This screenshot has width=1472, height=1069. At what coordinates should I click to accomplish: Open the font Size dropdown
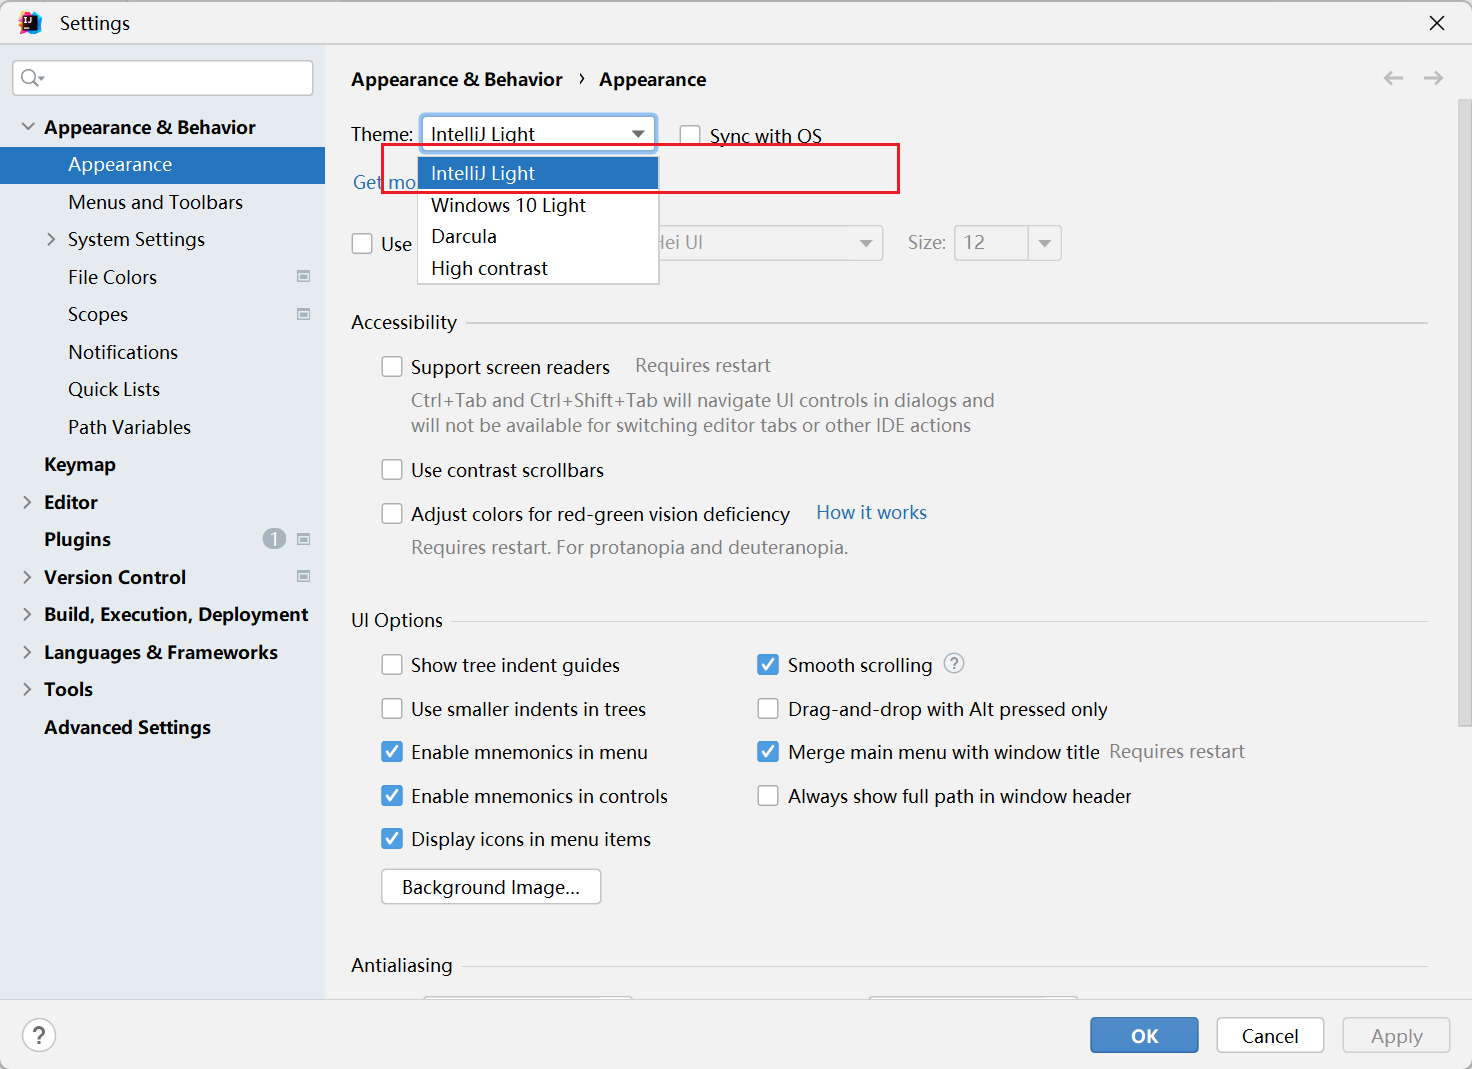1044,243
